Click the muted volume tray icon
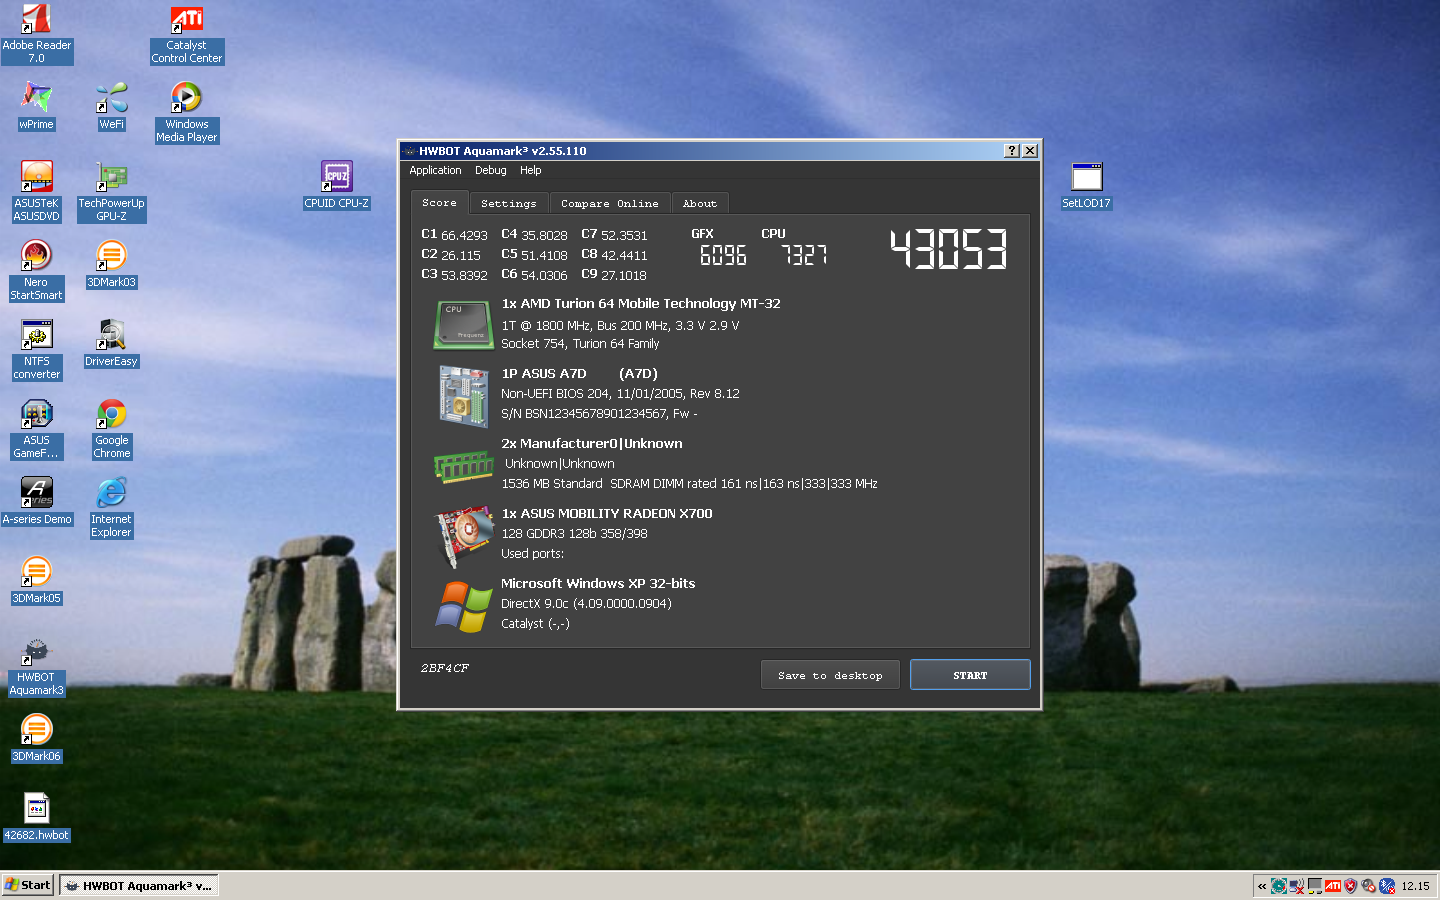 [1368, 886]
